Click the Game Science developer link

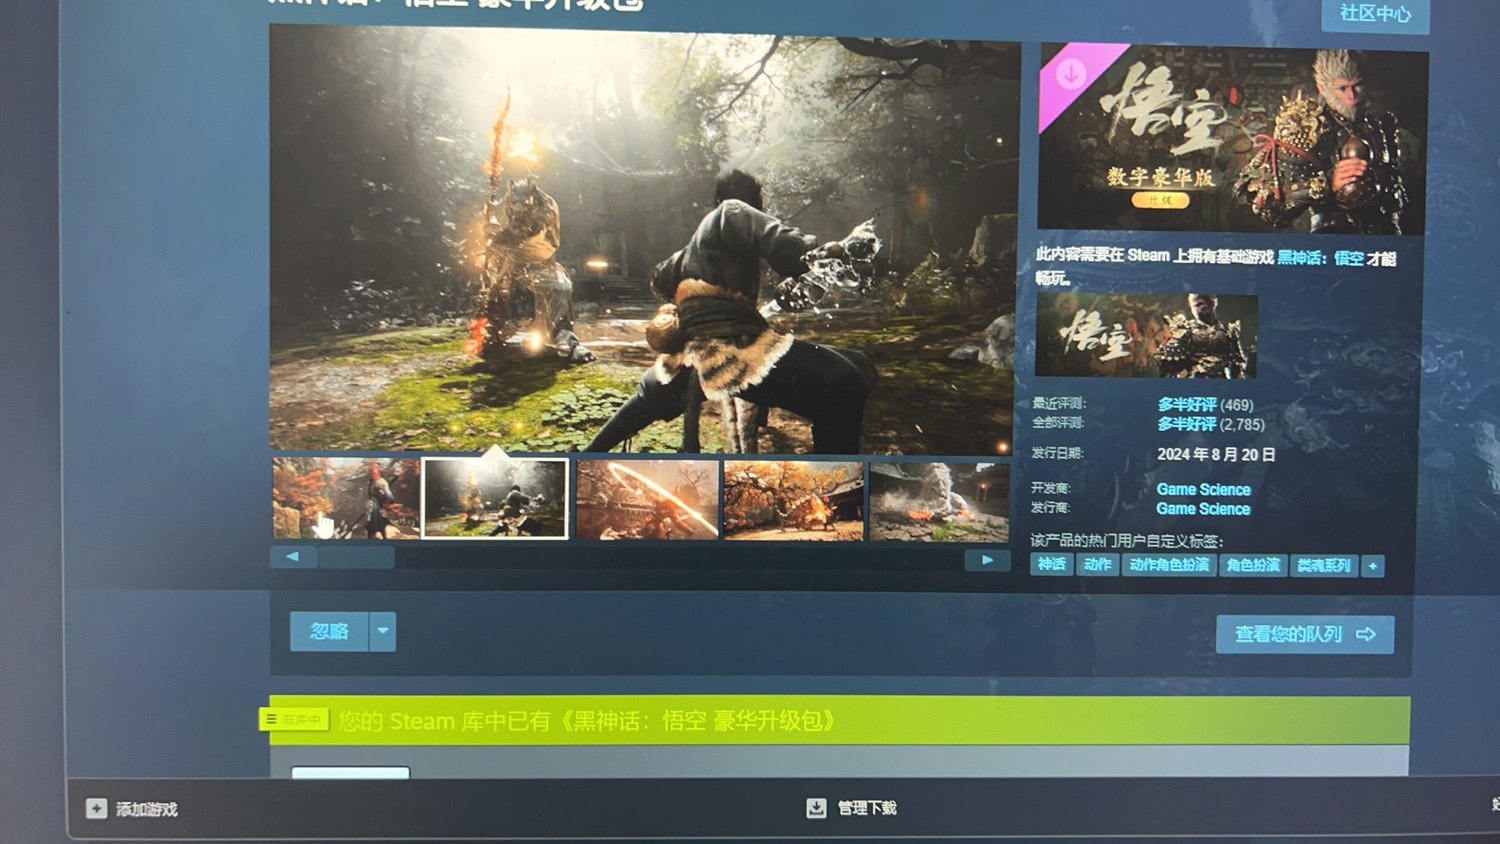(x=1203, y=489)
